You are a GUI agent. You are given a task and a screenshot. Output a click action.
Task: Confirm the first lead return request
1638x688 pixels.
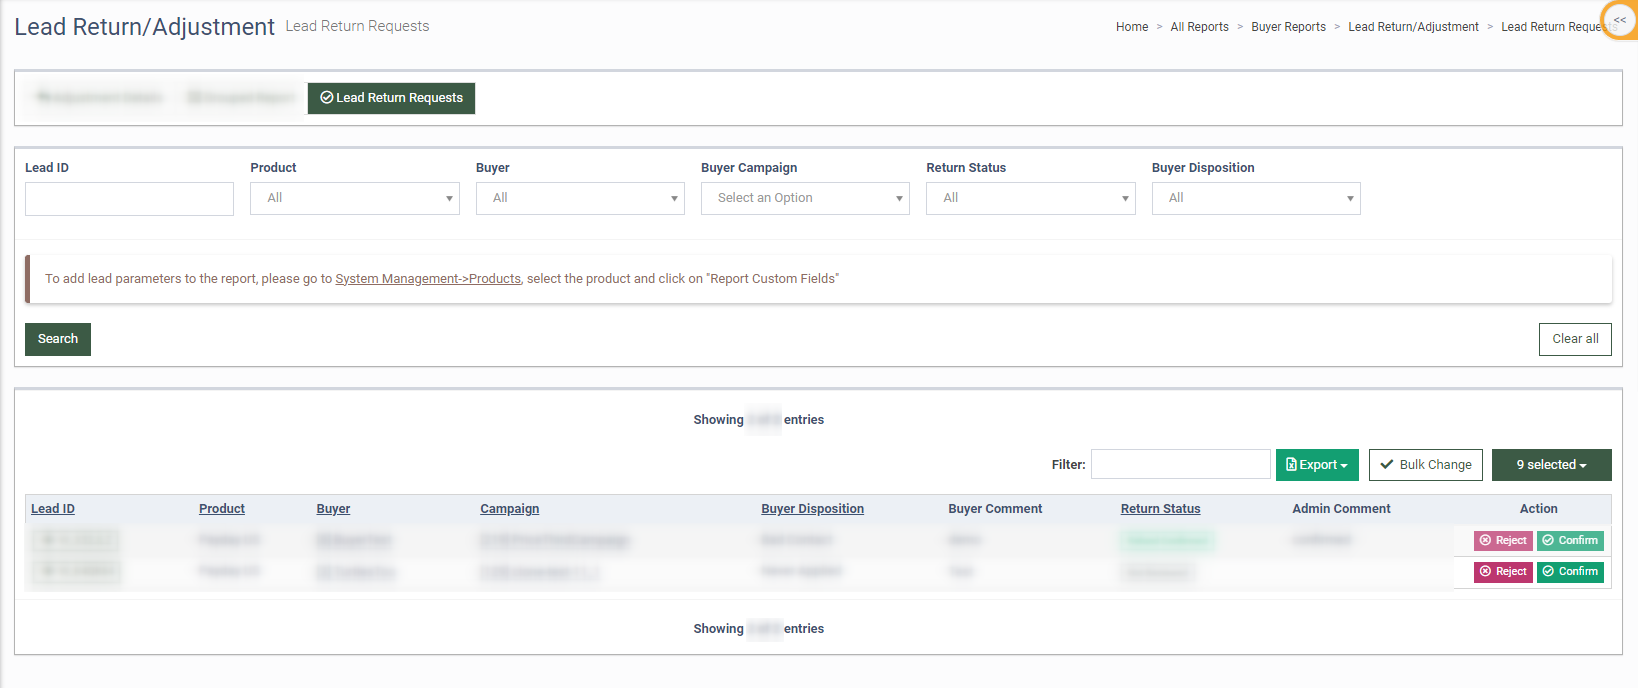pyautogui.click(x=1569, y=540)
